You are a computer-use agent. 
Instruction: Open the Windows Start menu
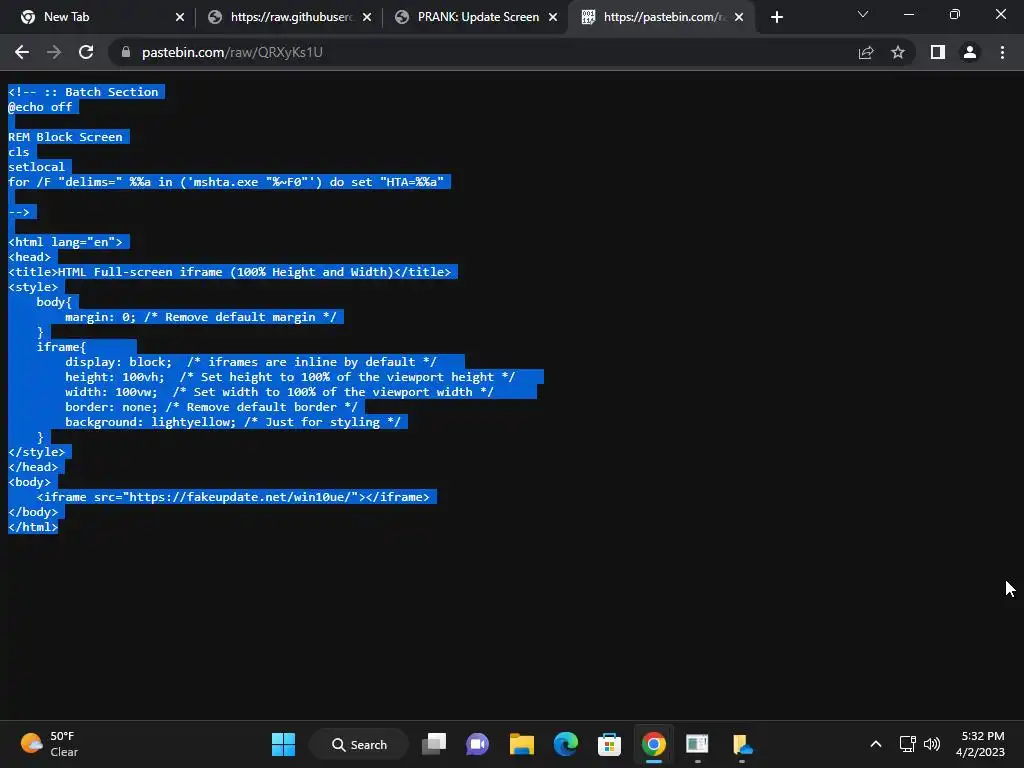[283, 744]
